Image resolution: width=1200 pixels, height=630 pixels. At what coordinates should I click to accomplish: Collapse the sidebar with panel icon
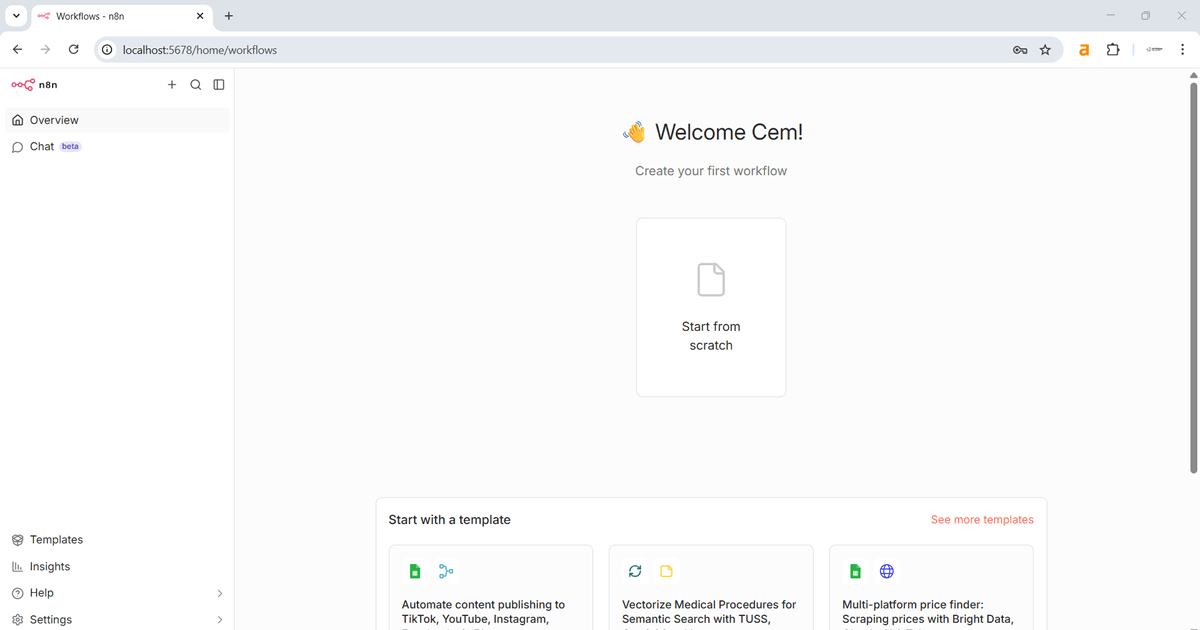point(219,85)
